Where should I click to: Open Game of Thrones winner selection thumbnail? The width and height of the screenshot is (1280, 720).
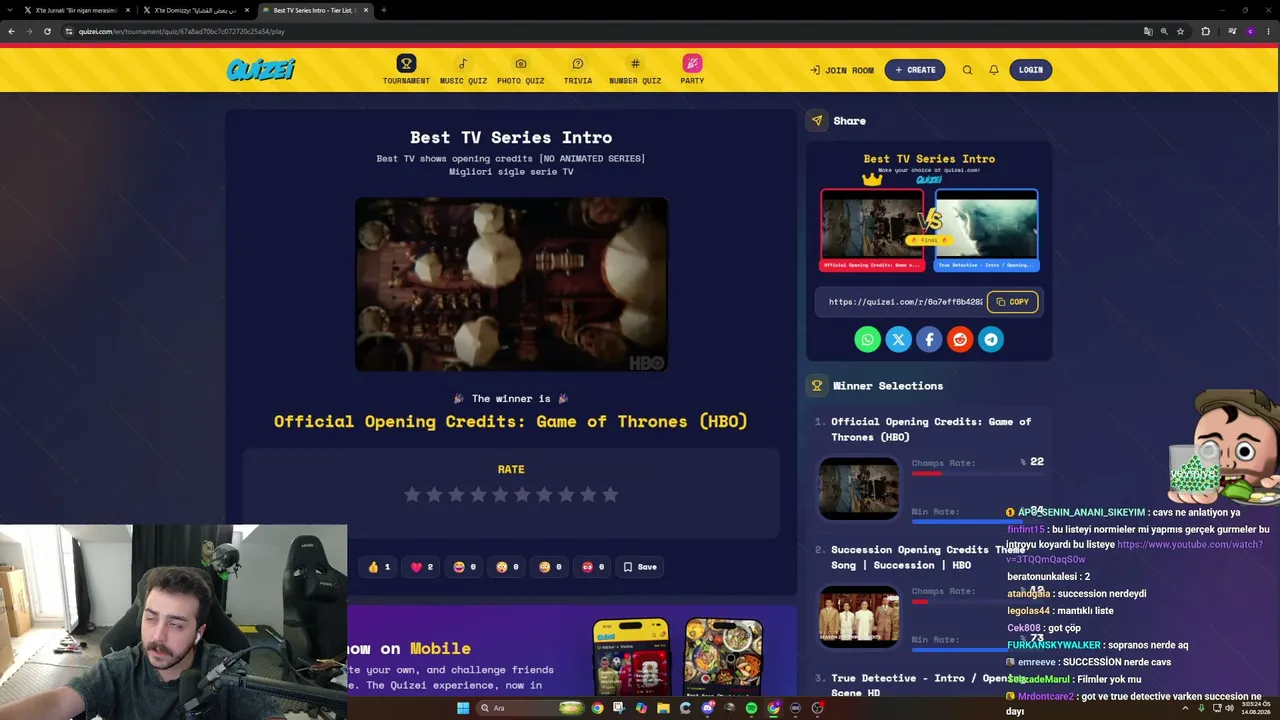tap(859, 489)
